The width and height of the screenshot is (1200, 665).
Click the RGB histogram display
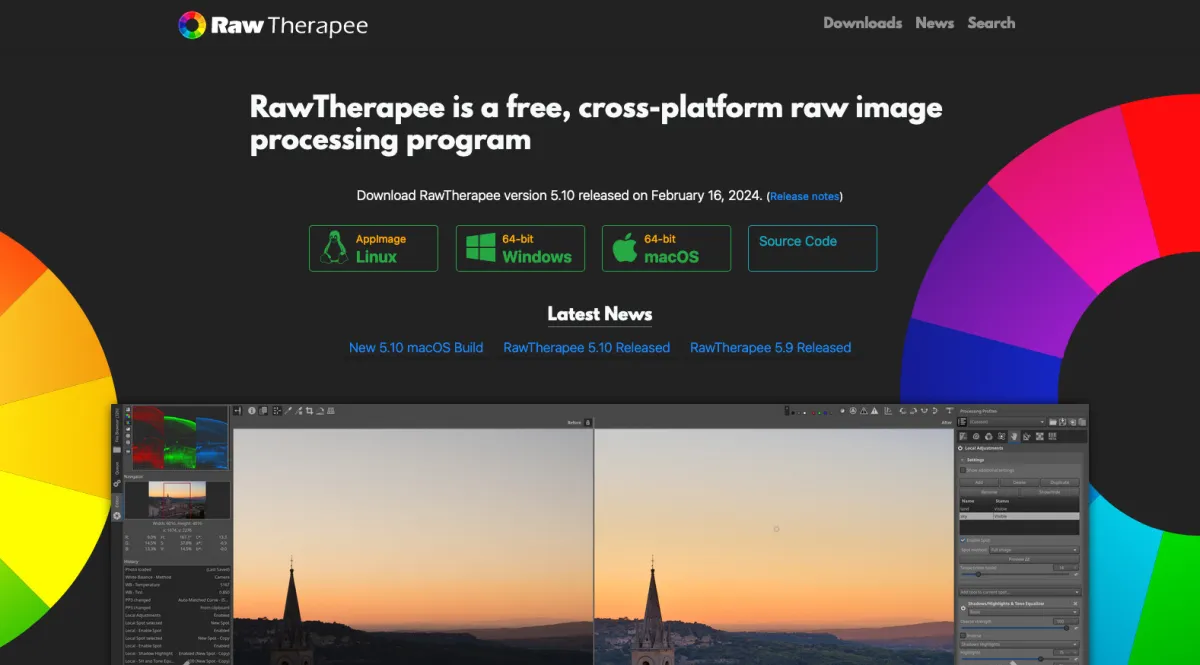coord(180,437)
